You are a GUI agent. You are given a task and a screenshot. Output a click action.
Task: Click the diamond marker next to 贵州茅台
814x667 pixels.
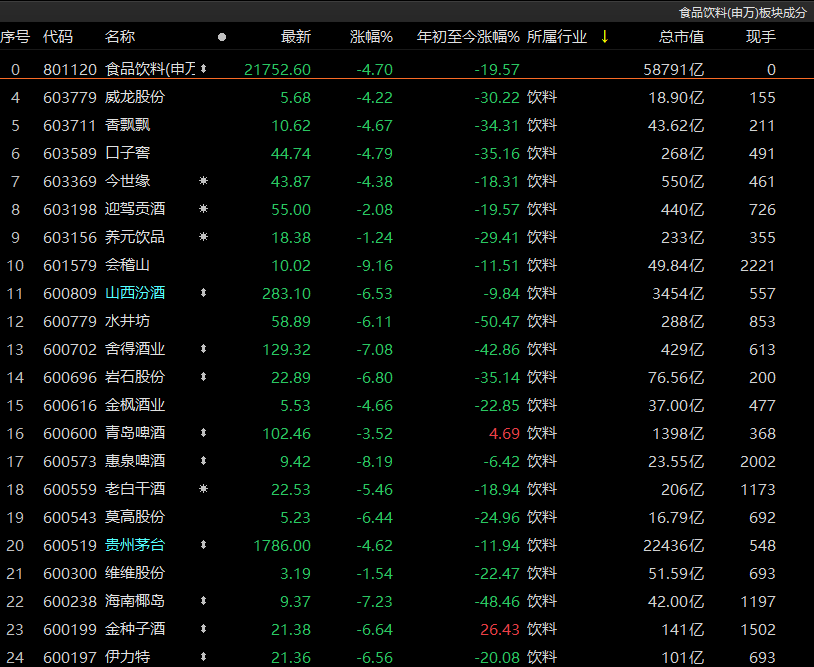coord(204,545)
